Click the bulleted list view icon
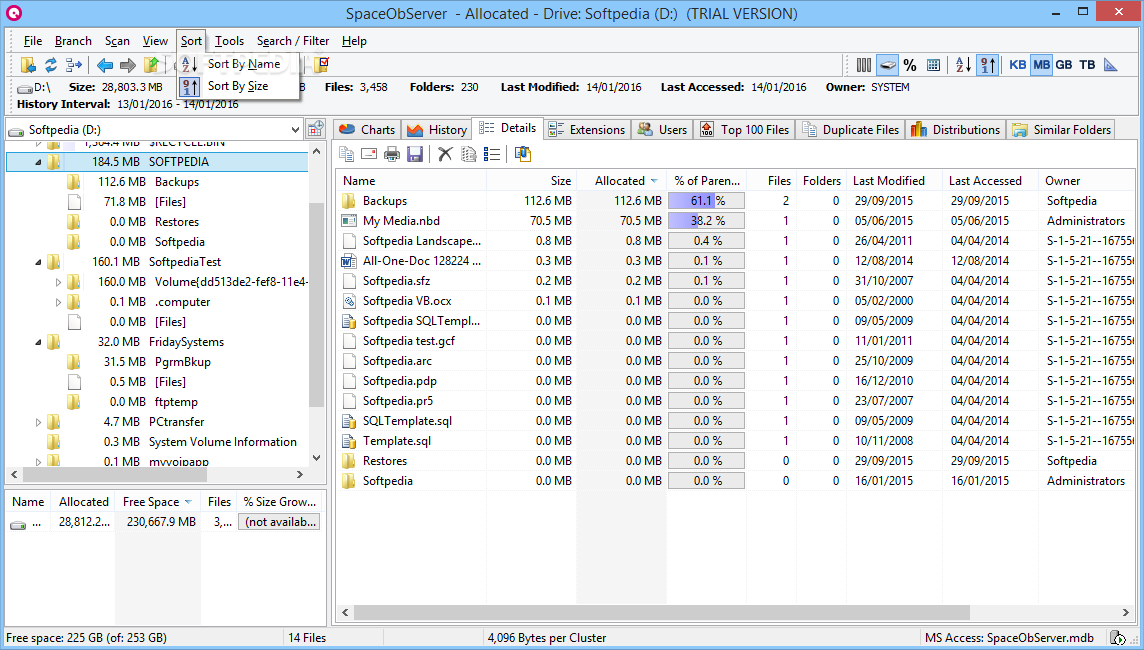 coord(492,154)
